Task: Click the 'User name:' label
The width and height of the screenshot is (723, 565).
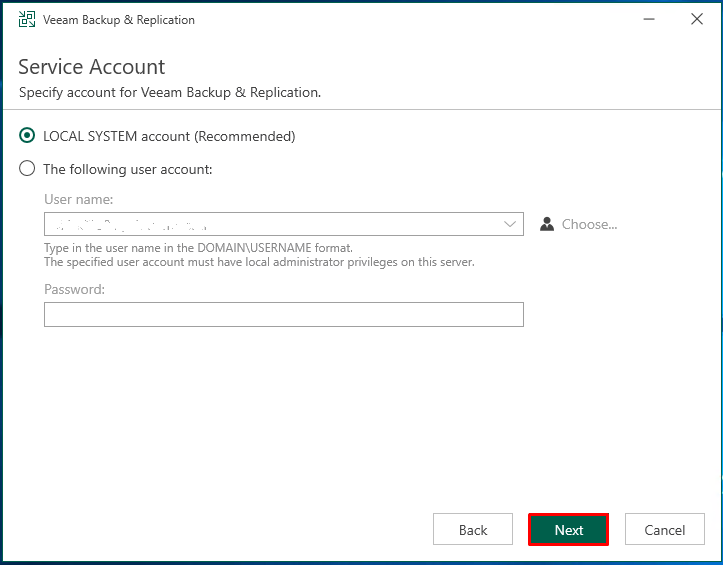Action: pos(78,199)
